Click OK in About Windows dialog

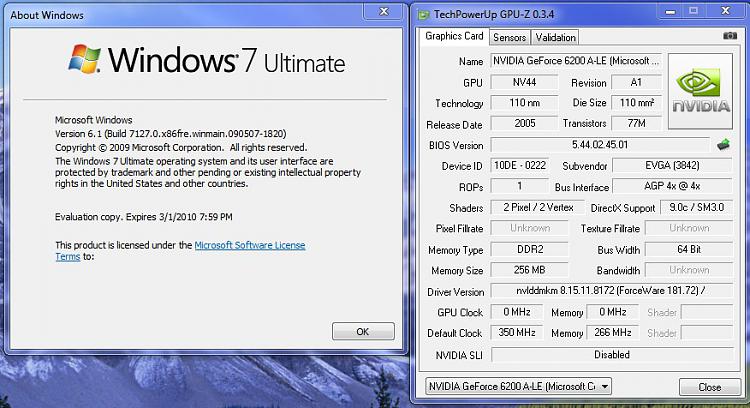[x=363, y=331]
